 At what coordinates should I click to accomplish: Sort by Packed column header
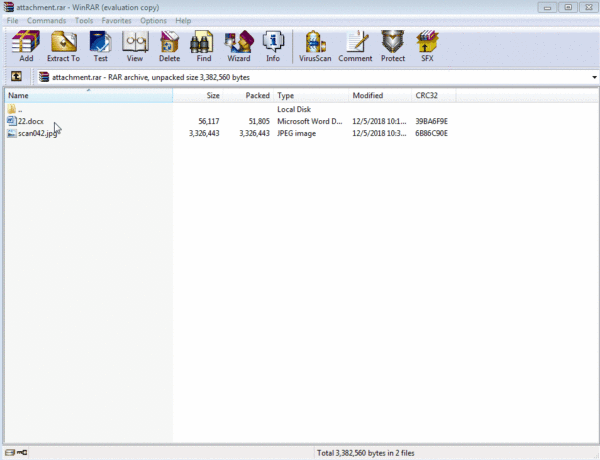[248, 95]
